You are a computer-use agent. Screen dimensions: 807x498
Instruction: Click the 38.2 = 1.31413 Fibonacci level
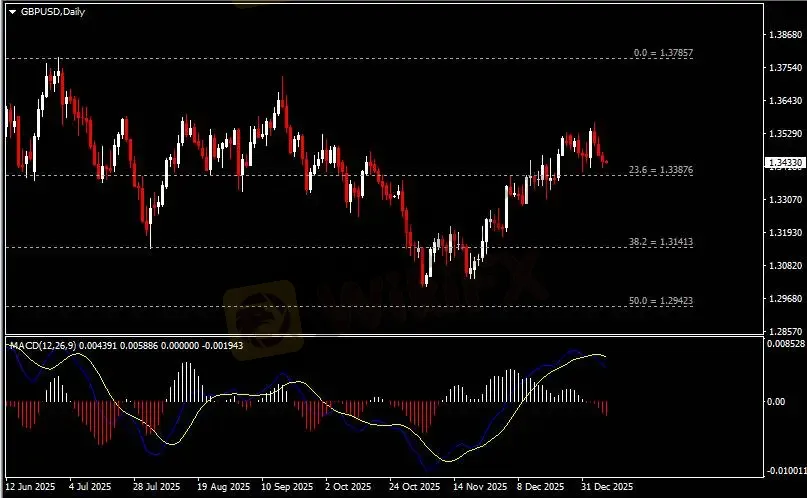click(661, 242)
